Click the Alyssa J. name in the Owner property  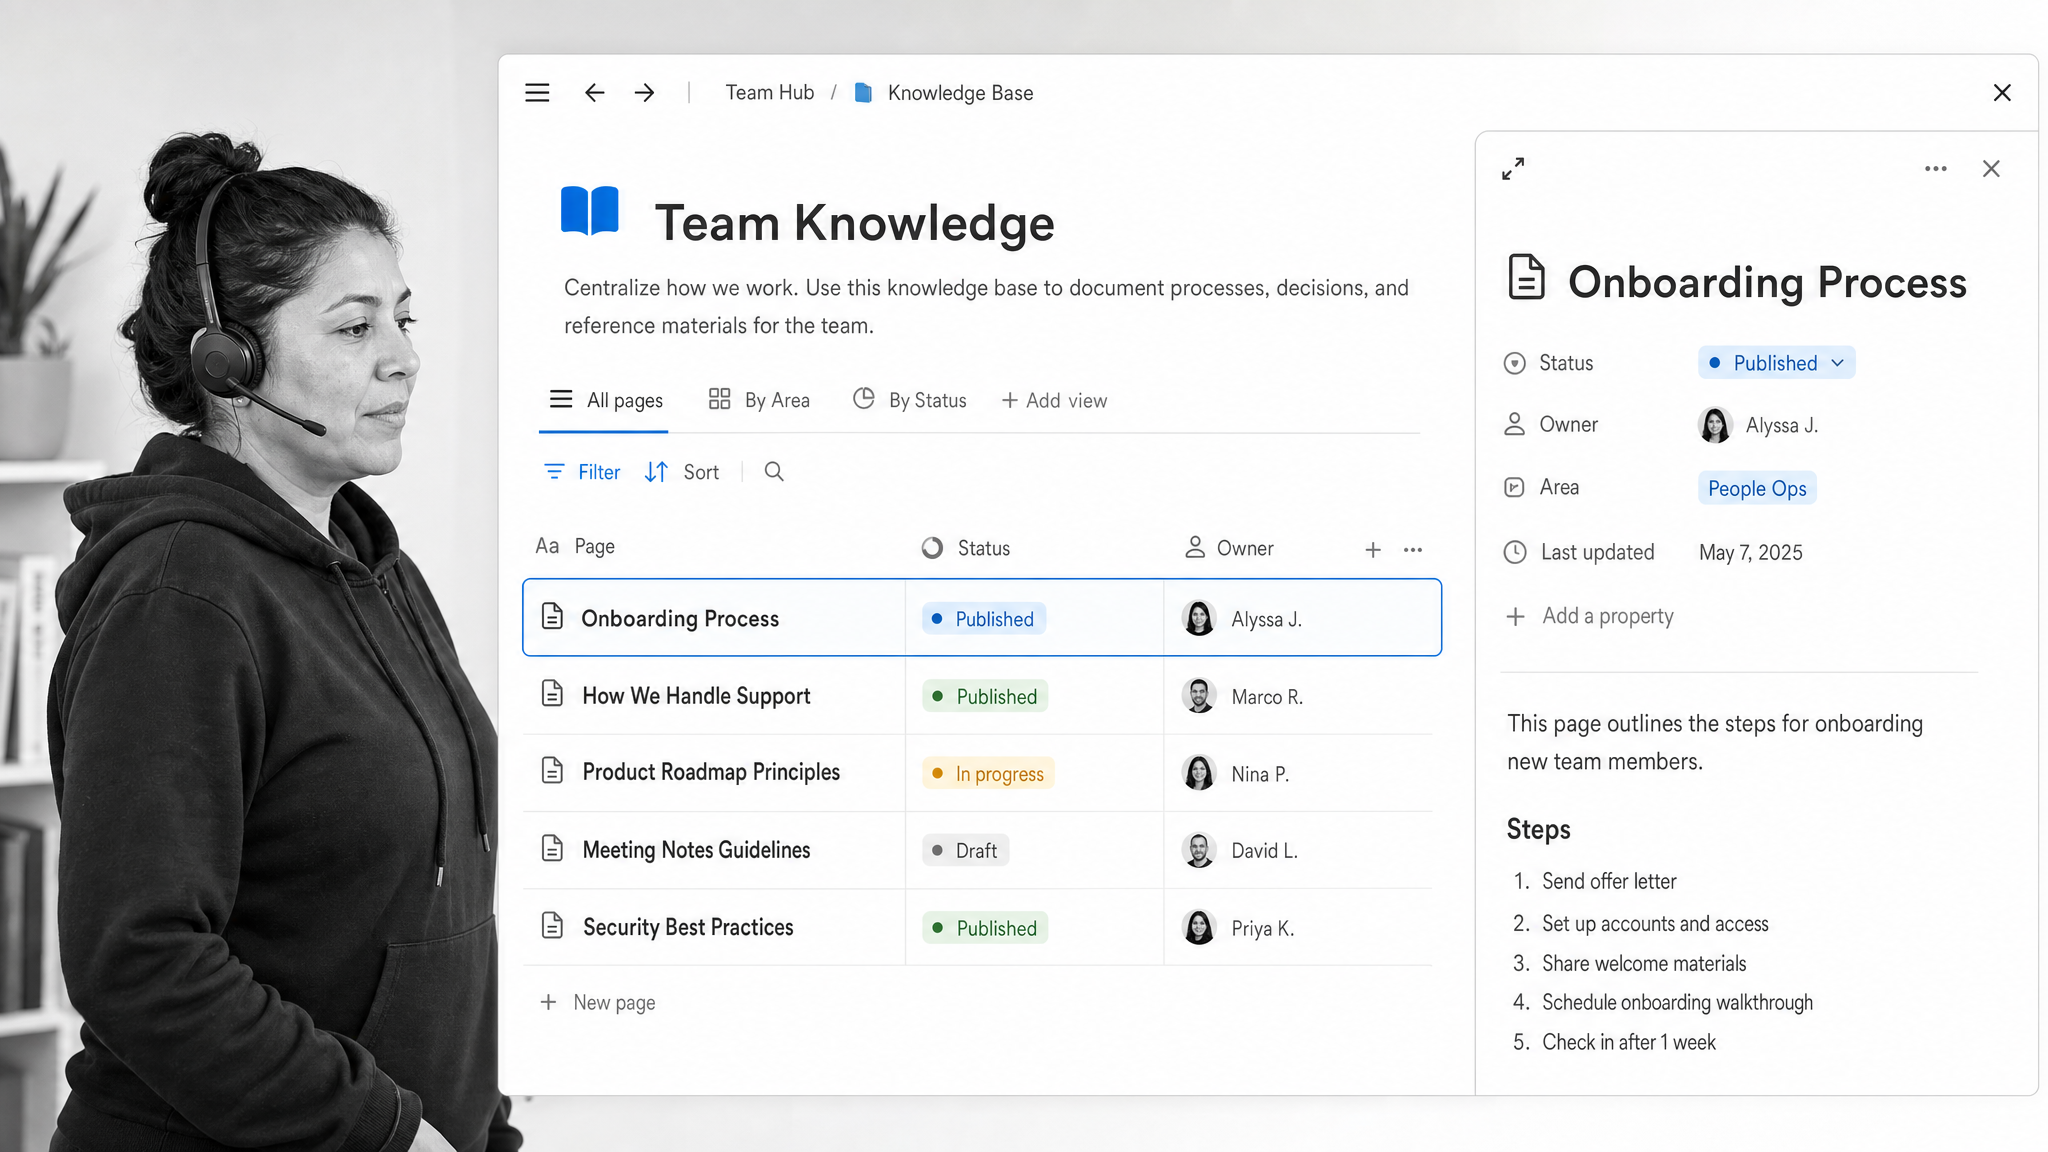pos(1782,425)
